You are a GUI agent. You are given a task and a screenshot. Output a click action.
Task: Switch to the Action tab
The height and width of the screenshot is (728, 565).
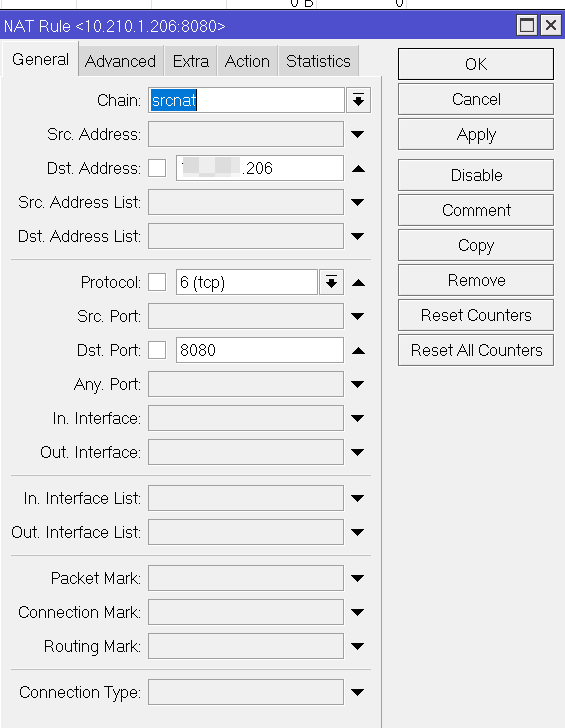point(247,61)
